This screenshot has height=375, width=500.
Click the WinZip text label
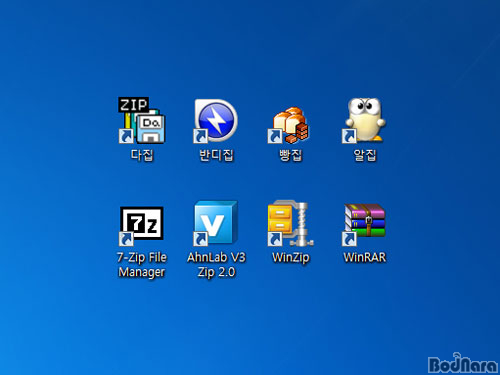291,258
